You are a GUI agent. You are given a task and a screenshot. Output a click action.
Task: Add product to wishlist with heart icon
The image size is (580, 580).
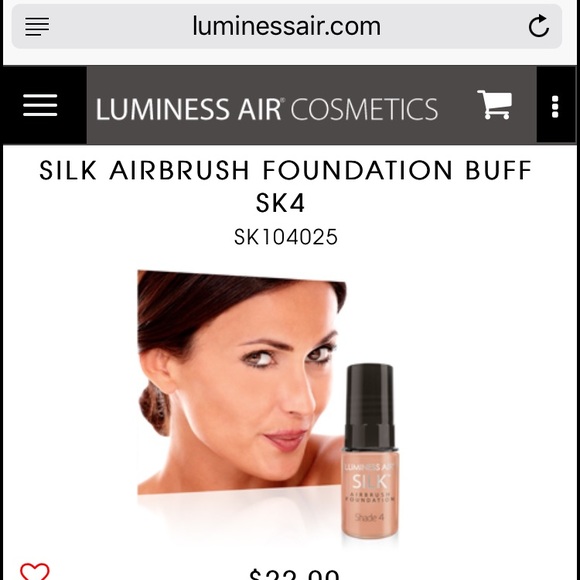[x=34, y=571]
